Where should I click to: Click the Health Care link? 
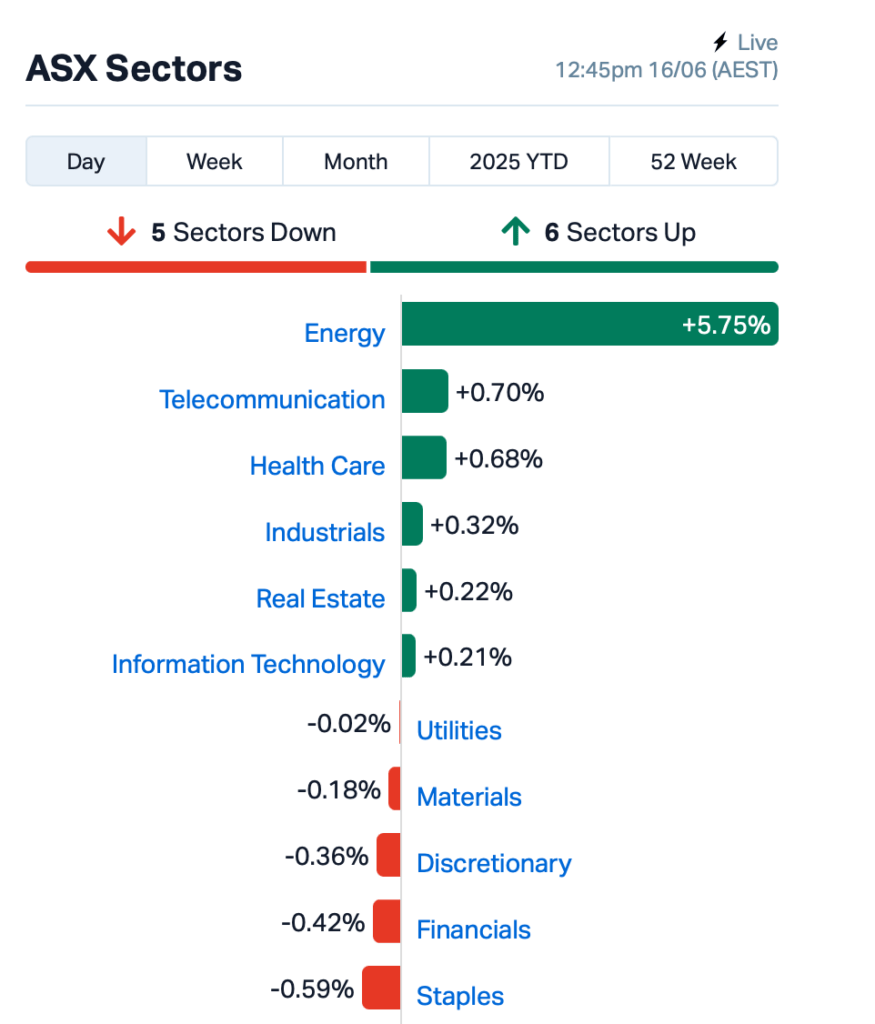317,466
